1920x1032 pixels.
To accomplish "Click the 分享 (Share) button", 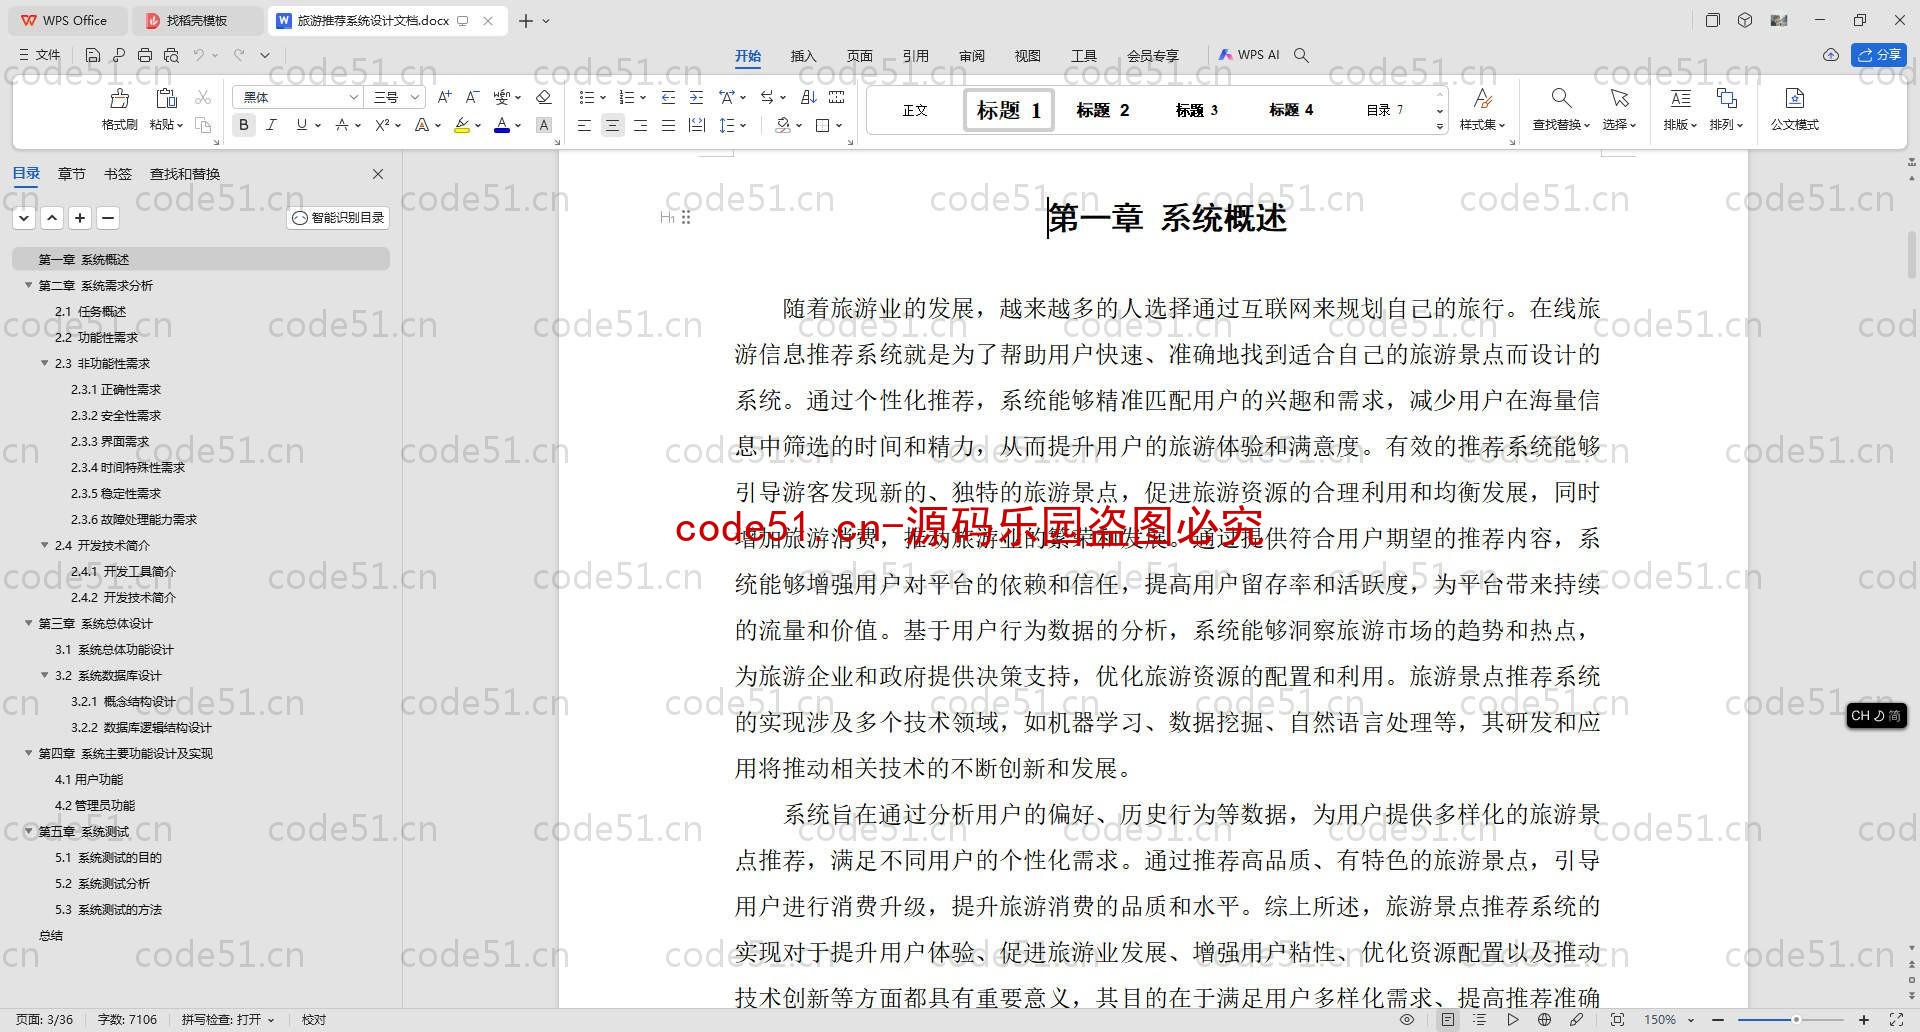I will pyautogui.click(x=1879, y=55).
